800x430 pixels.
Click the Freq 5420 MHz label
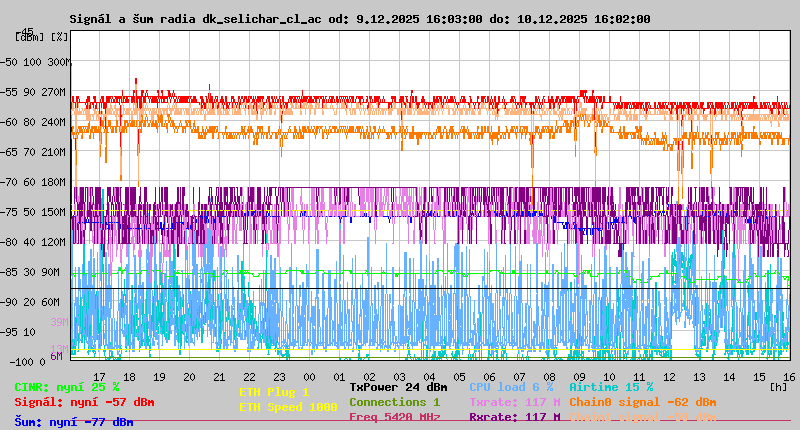click(x=394, y=417)
